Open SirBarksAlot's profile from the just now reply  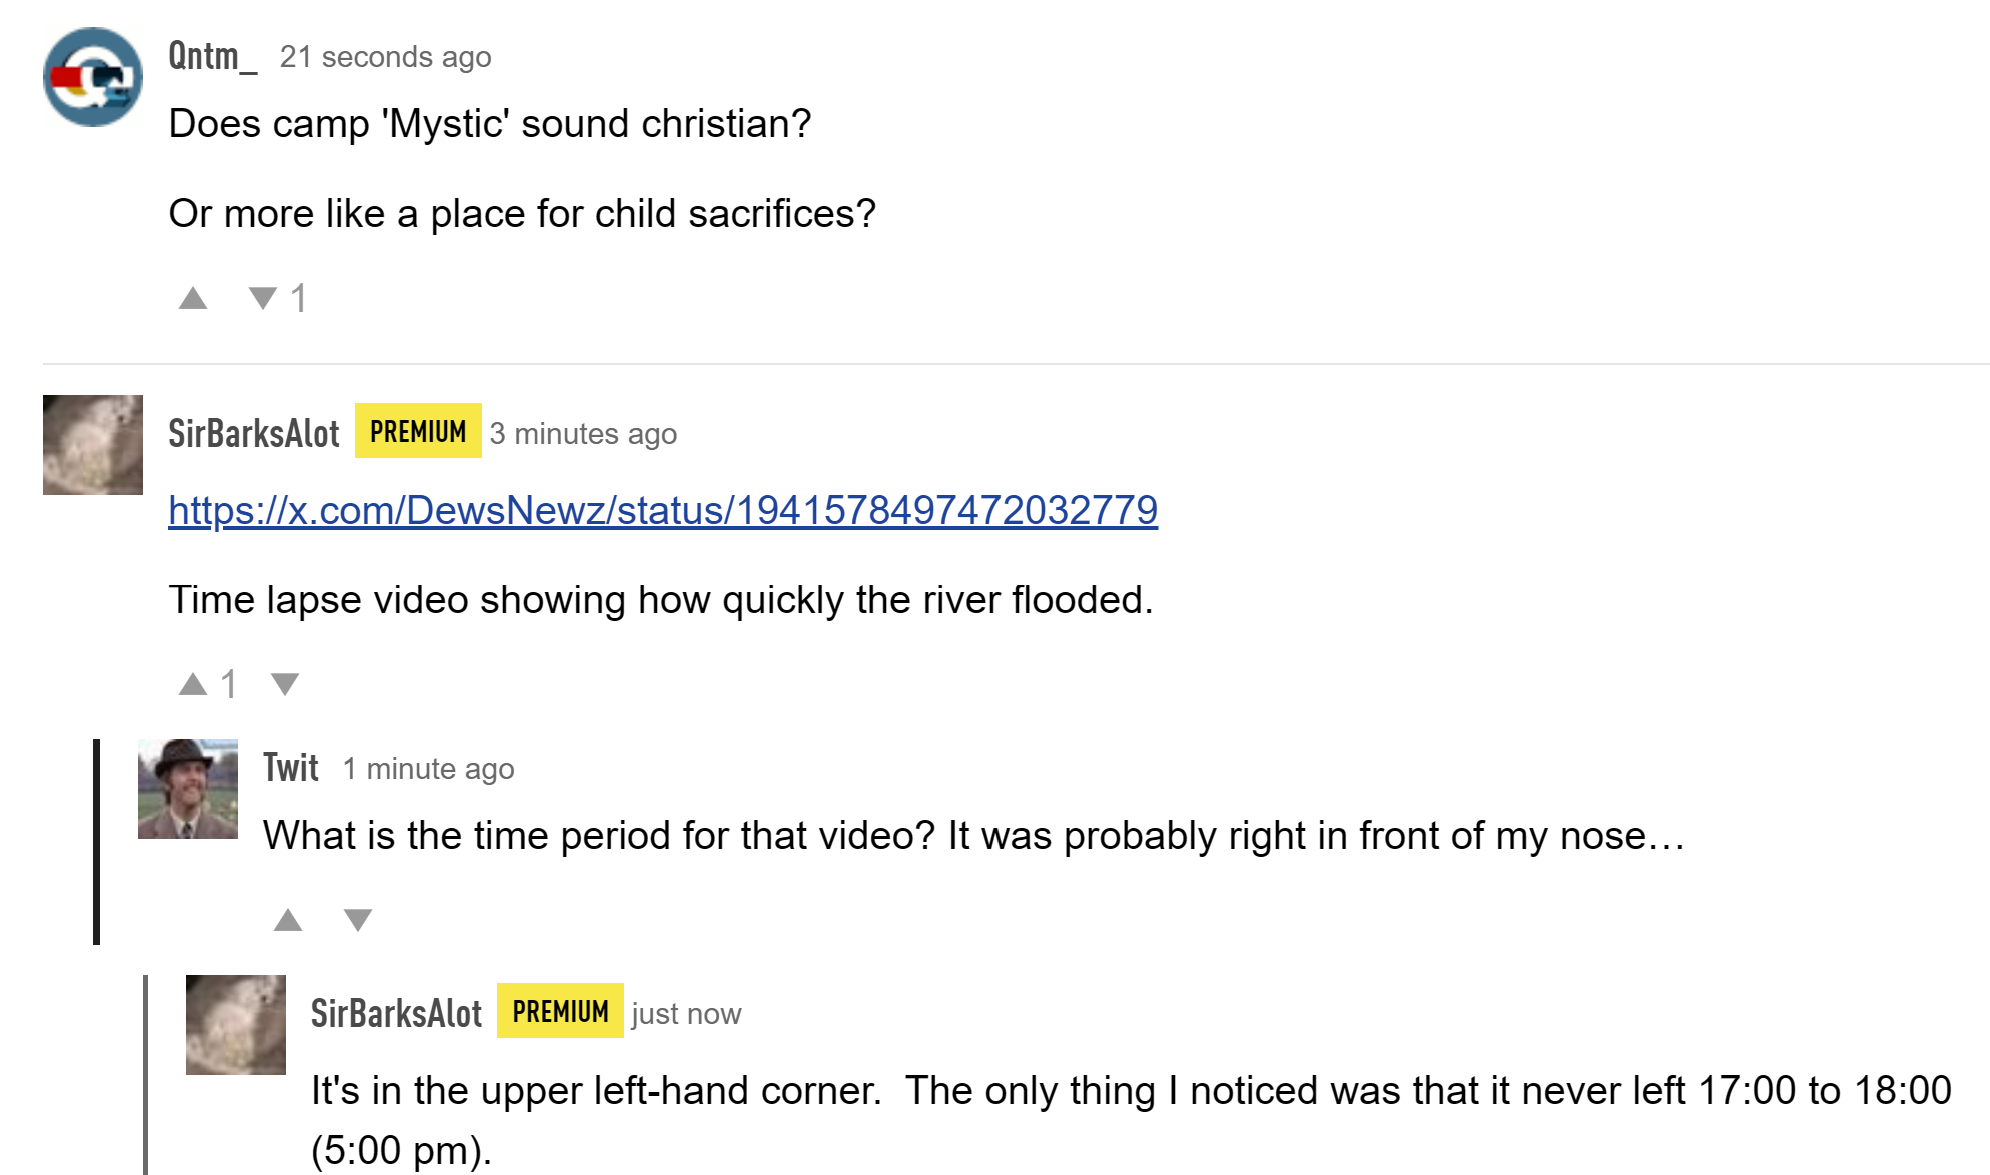point(397,1013)
